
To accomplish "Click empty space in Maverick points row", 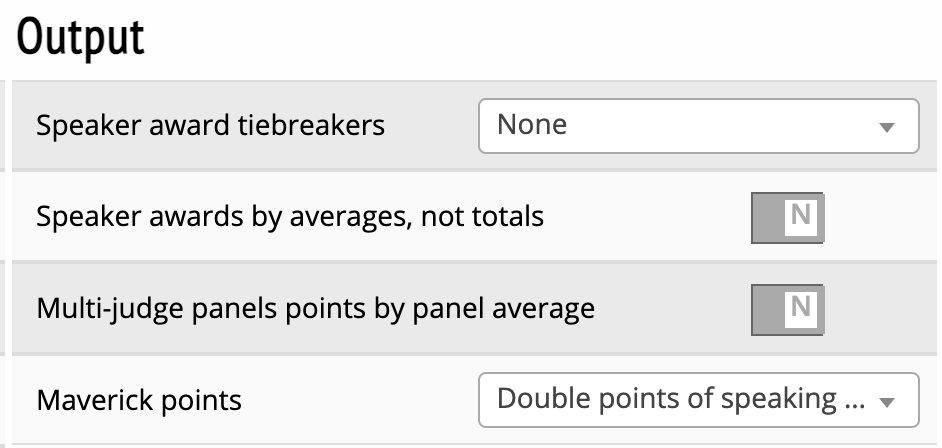I will click(360, 401).
